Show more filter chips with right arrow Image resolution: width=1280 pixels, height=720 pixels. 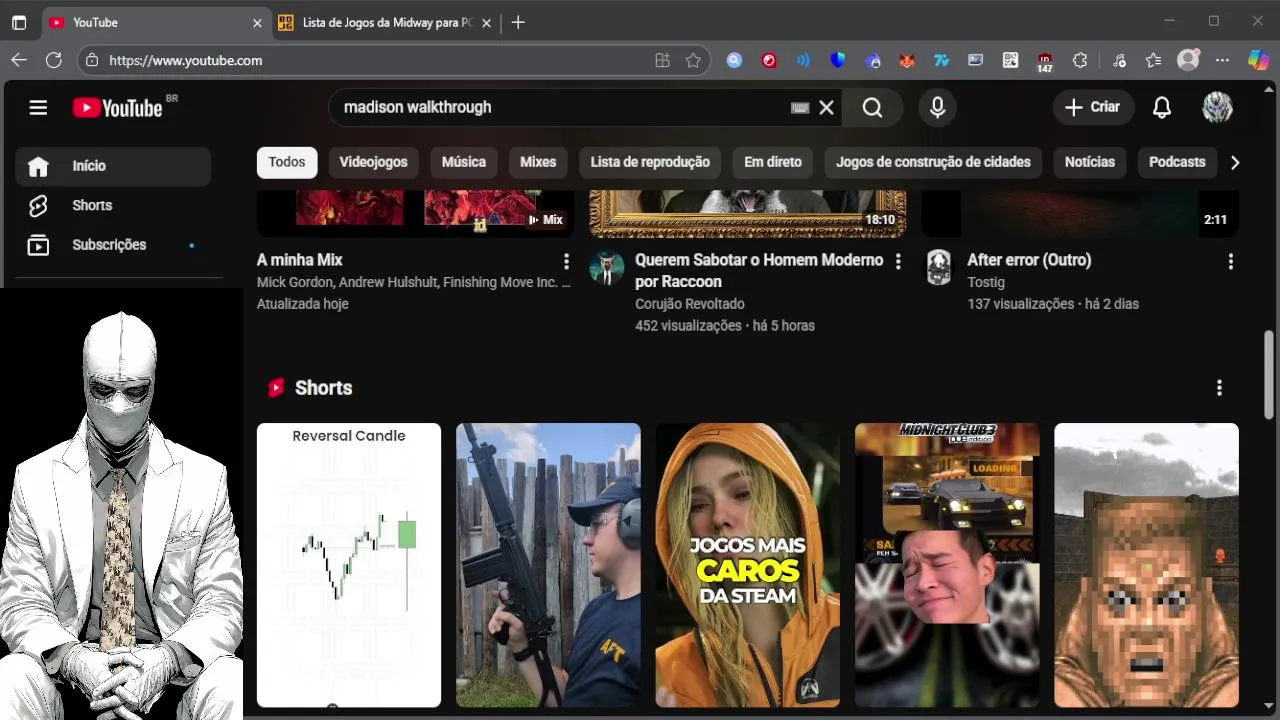(x=1235, y=162)
